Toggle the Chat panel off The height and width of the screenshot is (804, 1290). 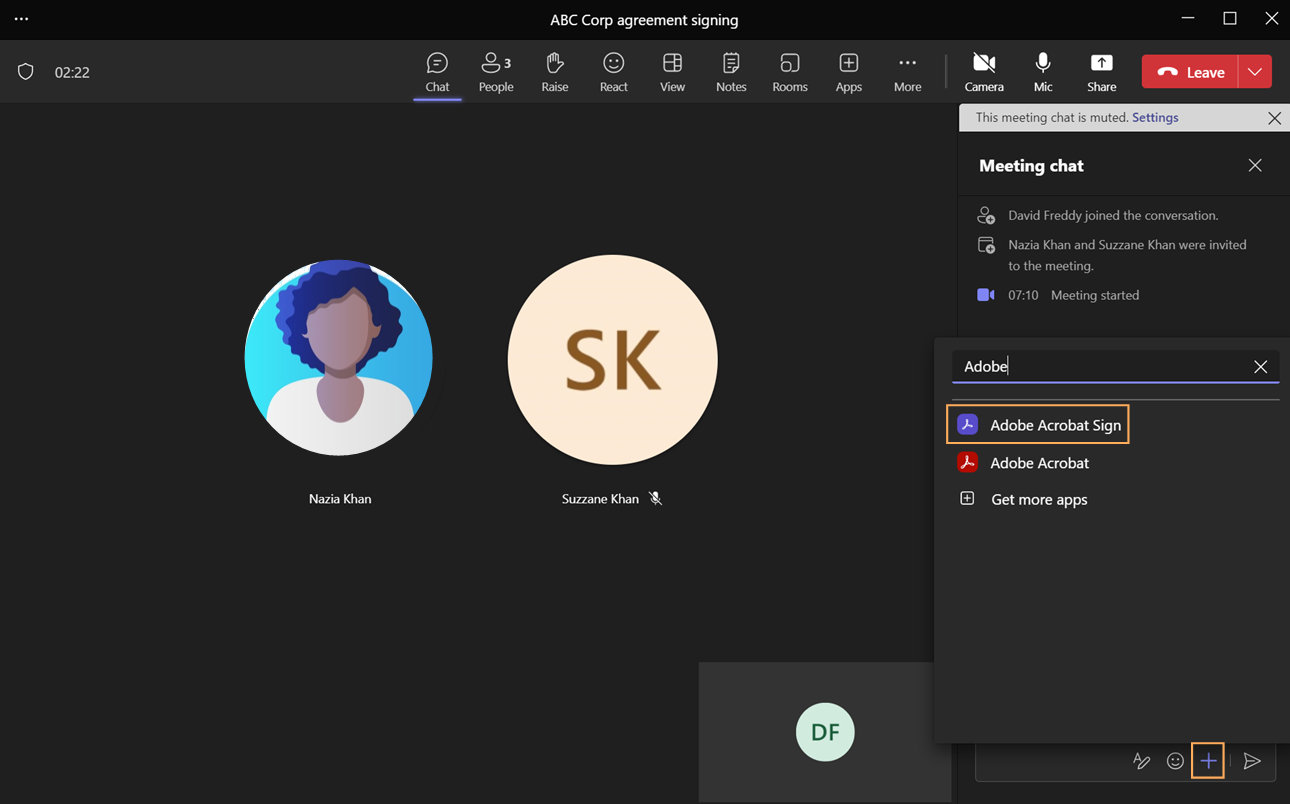click(x=437, y=71)
